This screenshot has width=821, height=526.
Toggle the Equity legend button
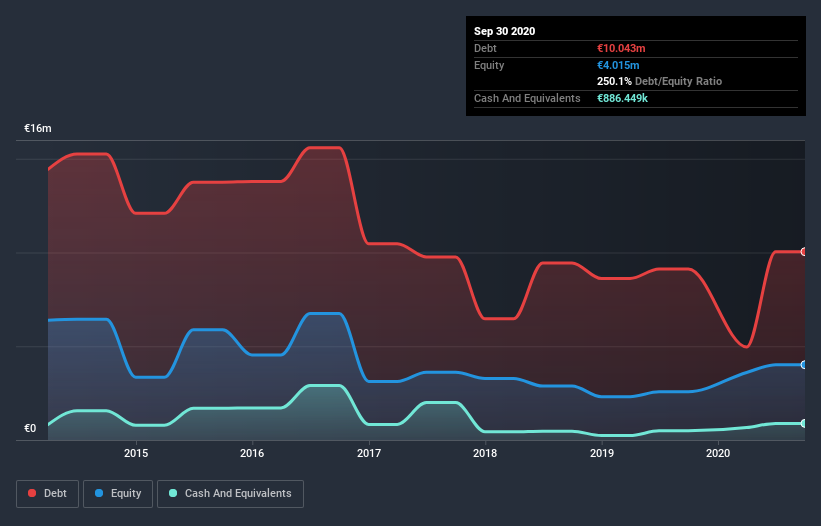(118, 494)
